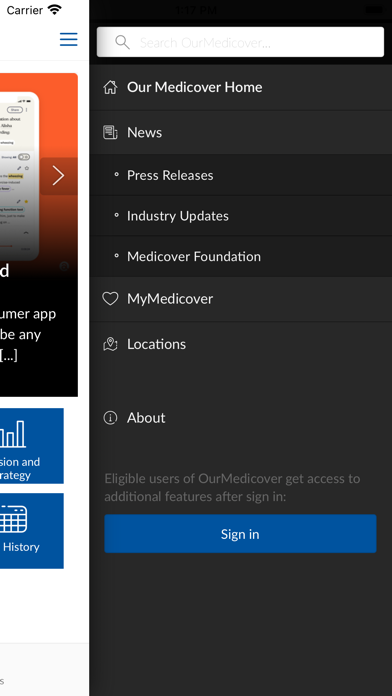Screen dimensions: 392x696
Task: Click the calendar grid History icon
Action: tap(13, 519)
